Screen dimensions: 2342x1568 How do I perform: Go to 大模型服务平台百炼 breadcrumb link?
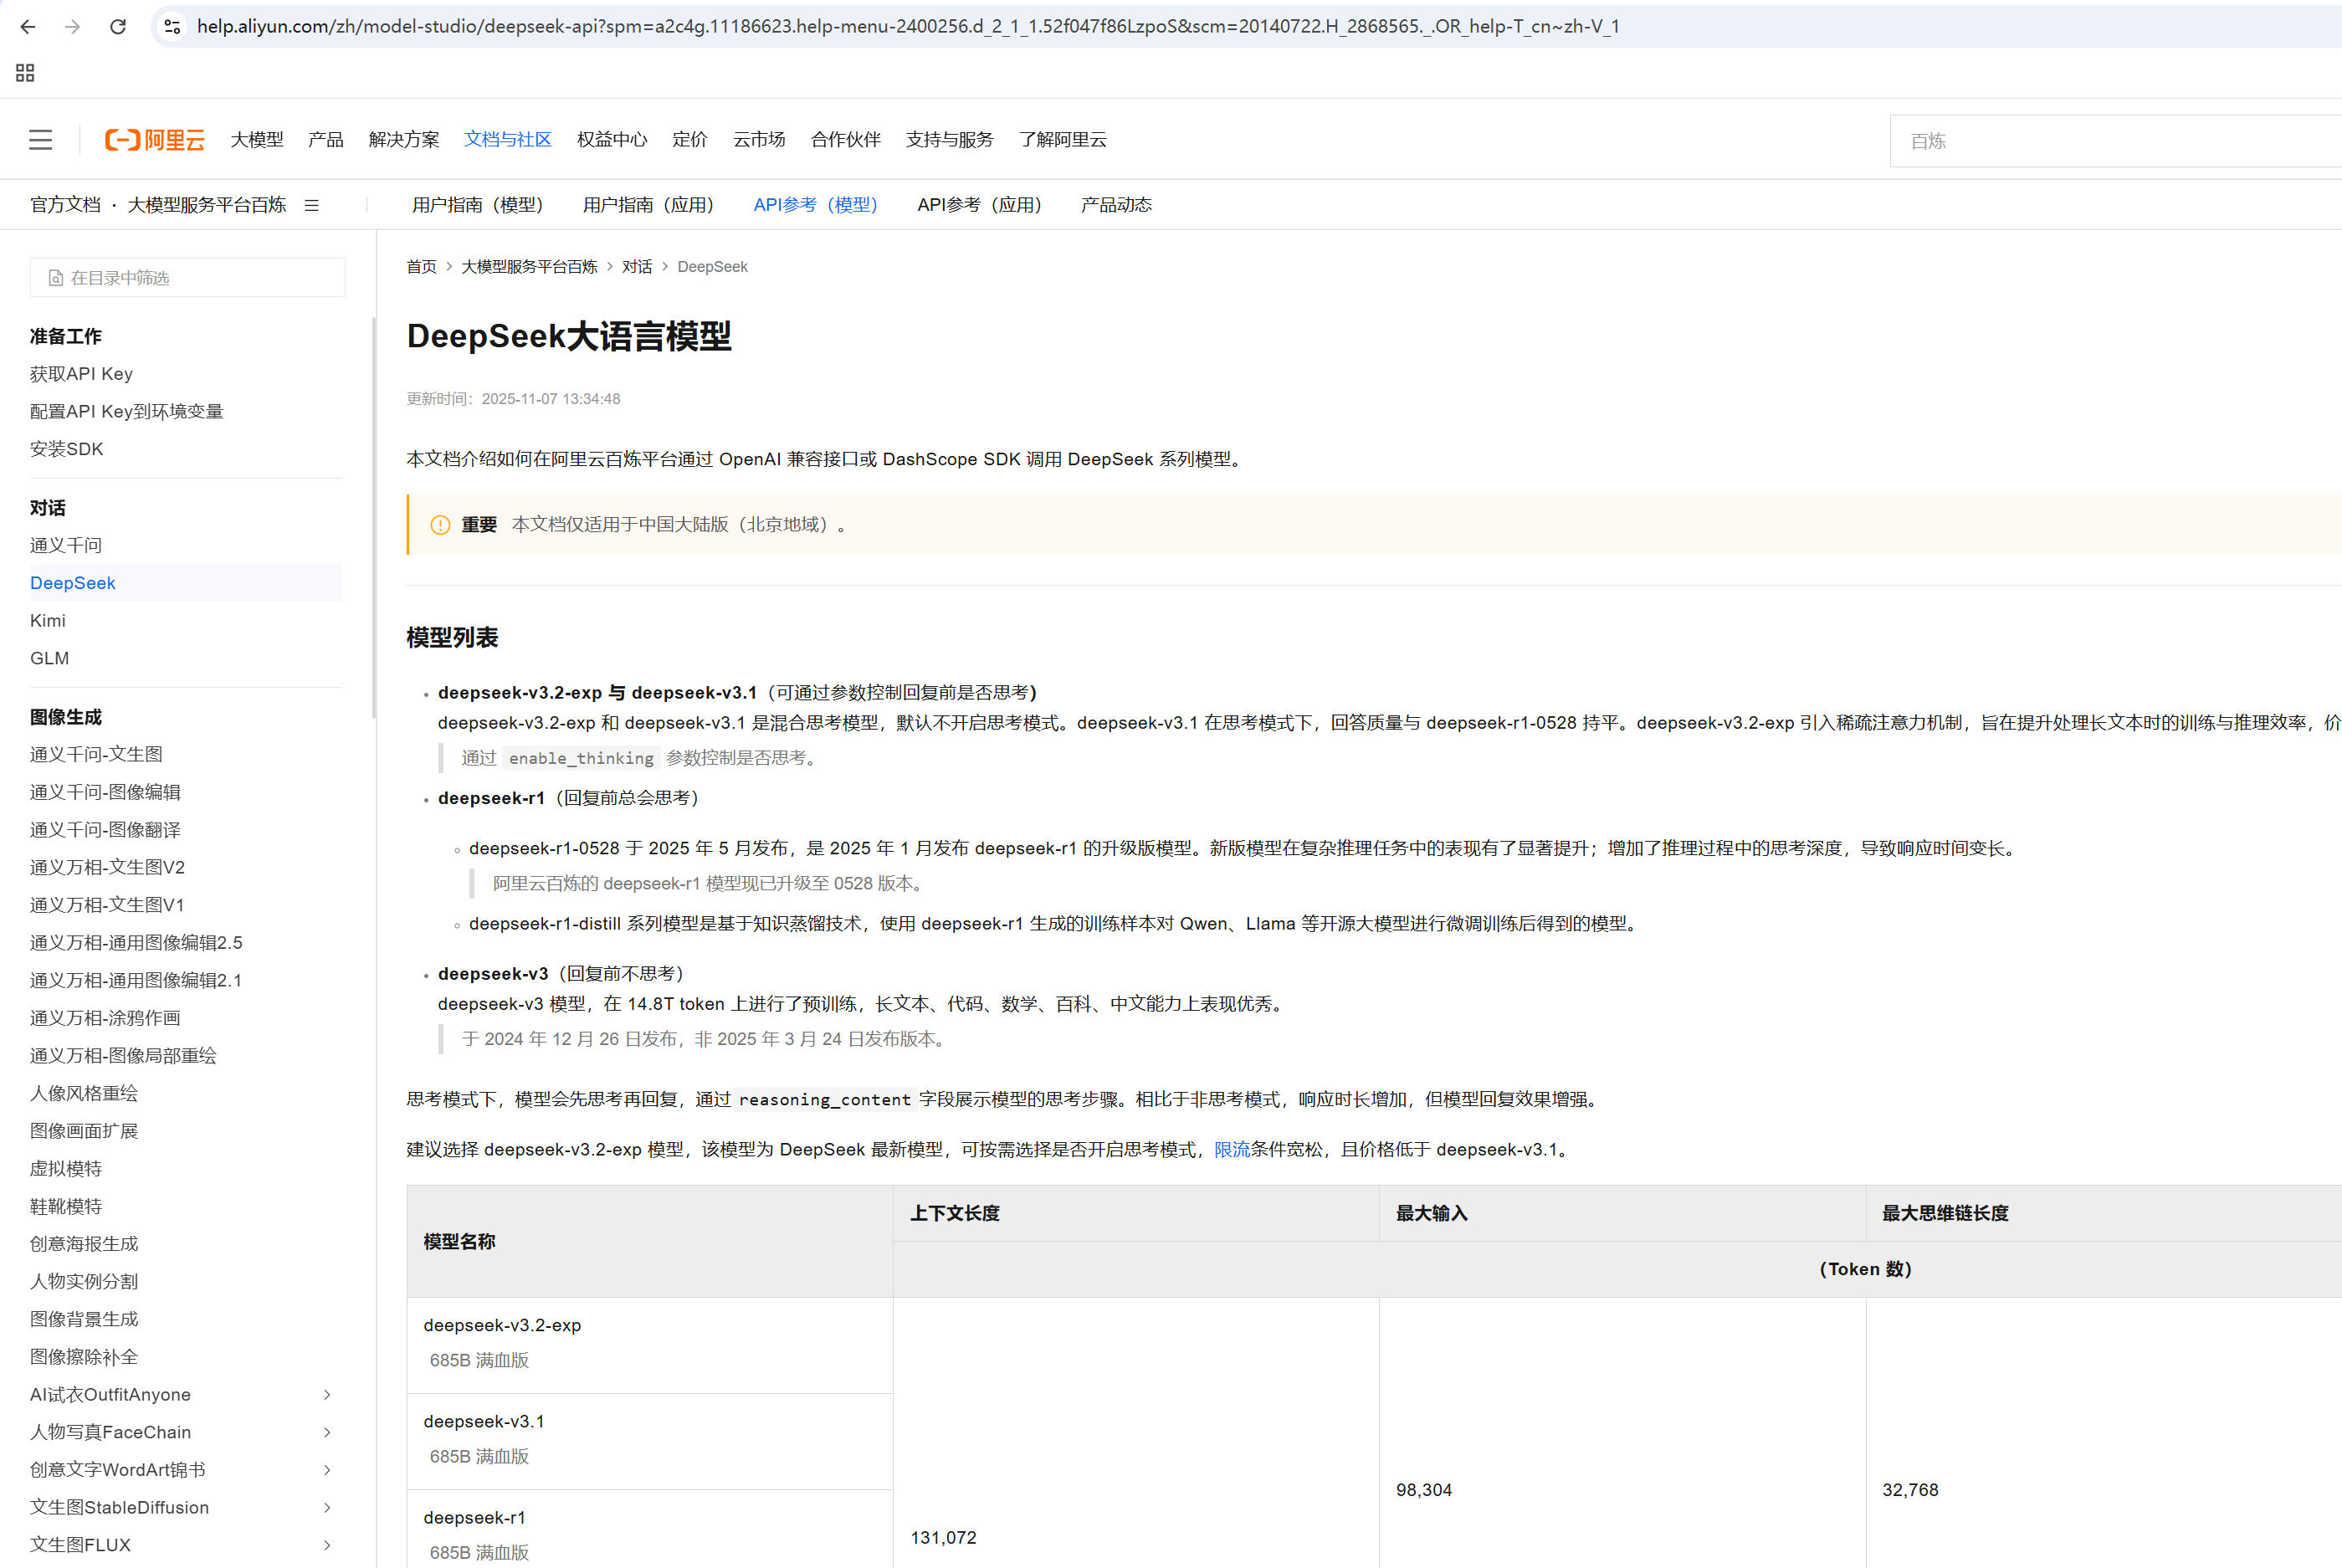[528, 267]
